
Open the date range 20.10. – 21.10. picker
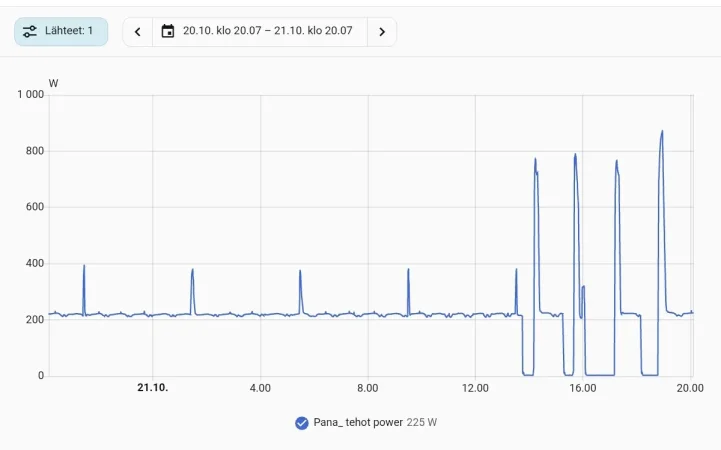[260, 32]
